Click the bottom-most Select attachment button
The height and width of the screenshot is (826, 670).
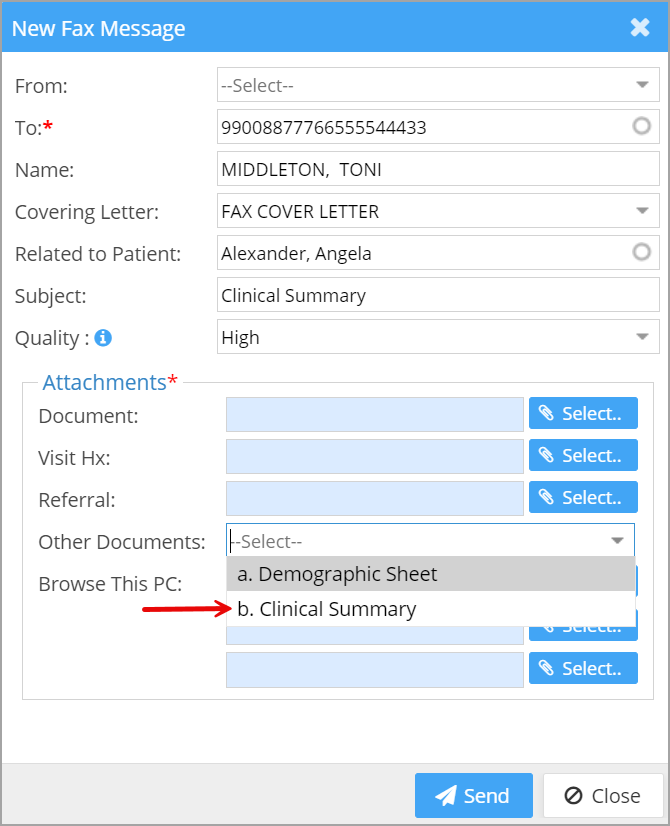click(x=583, y=668)
